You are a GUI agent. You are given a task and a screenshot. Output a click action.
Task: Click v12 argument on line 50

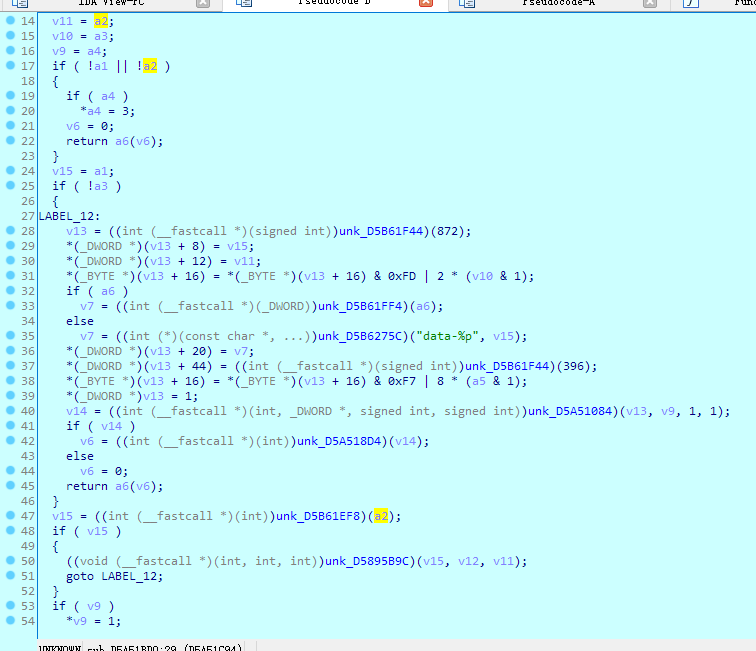(x=468, y=561)
